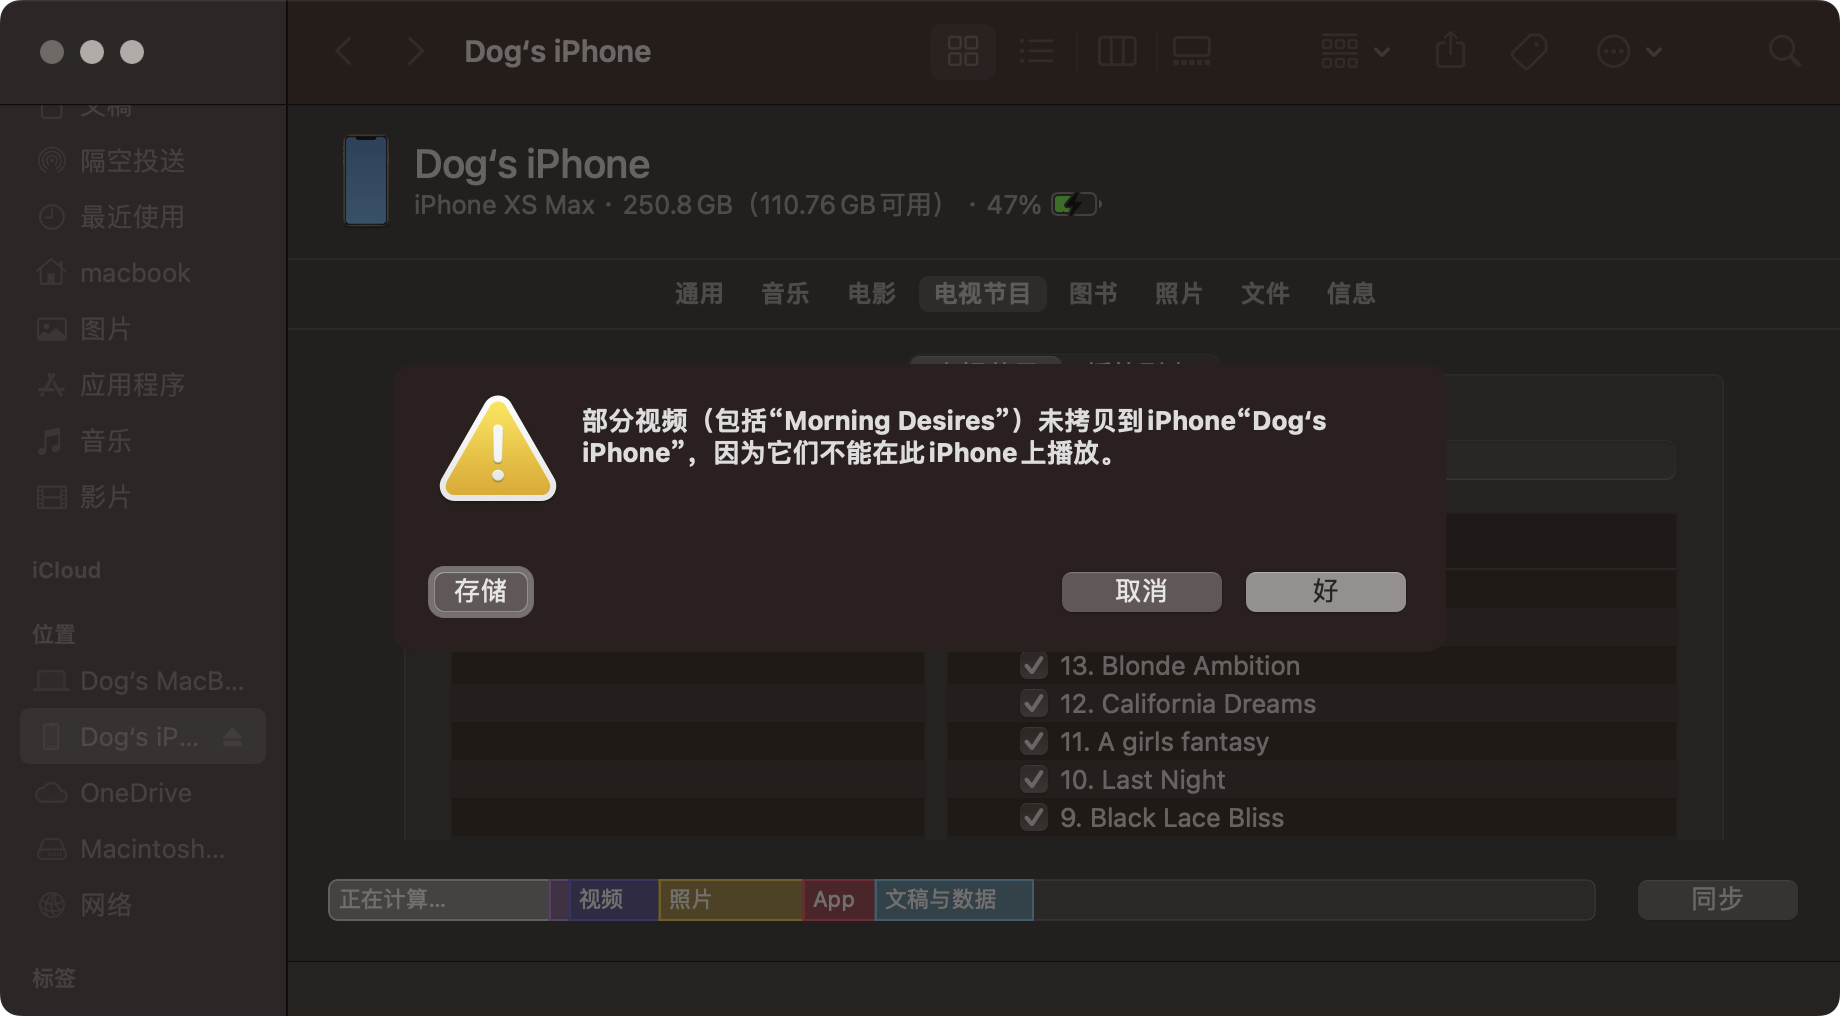The image size is (1840, 1016).
Task: Switch to icon grid view
Action: [962, 51]
